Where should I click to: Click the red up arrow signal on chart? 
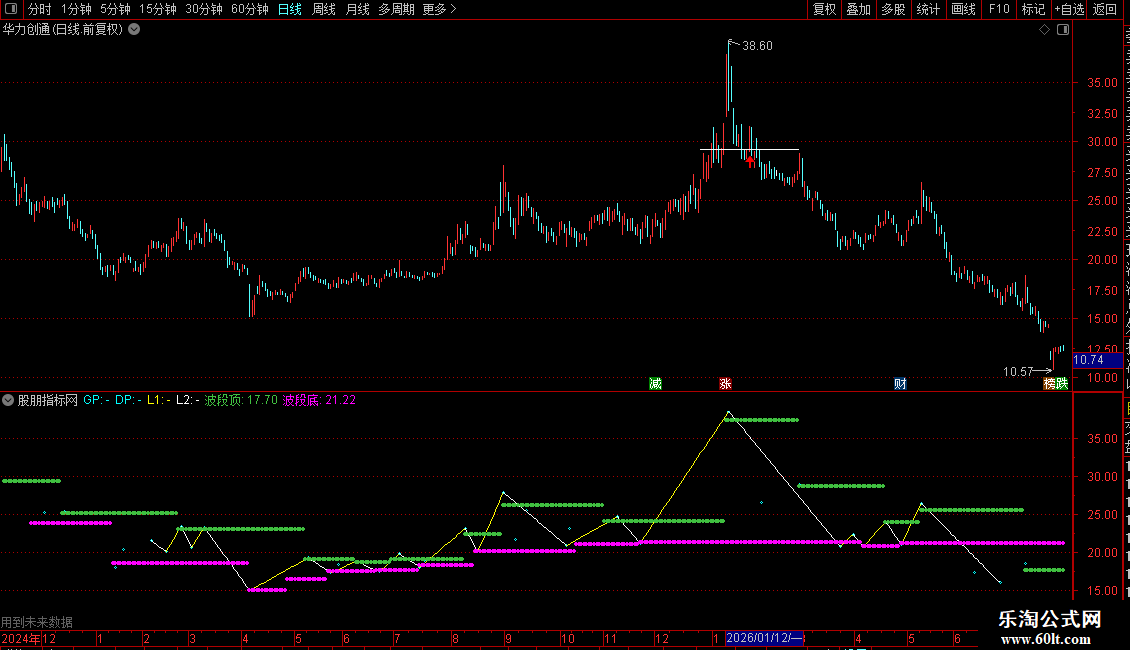click(750, 161)
